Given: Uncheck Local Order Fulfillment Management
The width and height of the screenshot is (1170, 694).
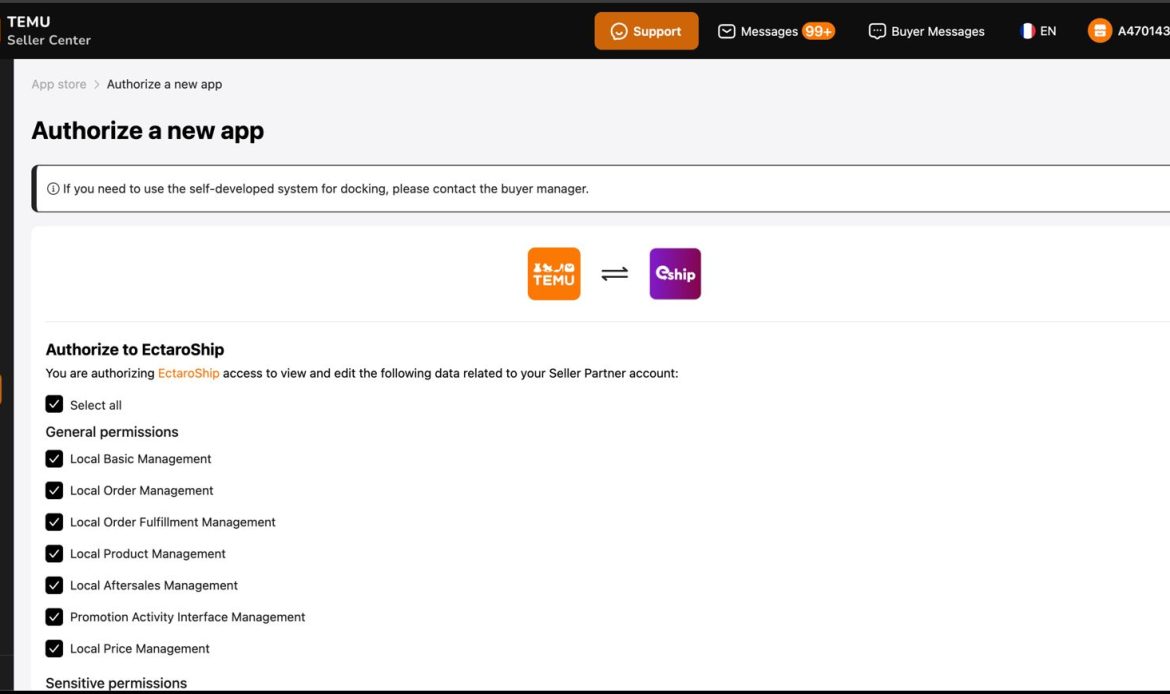Looking at the screenshot, I should coord(54,522).
